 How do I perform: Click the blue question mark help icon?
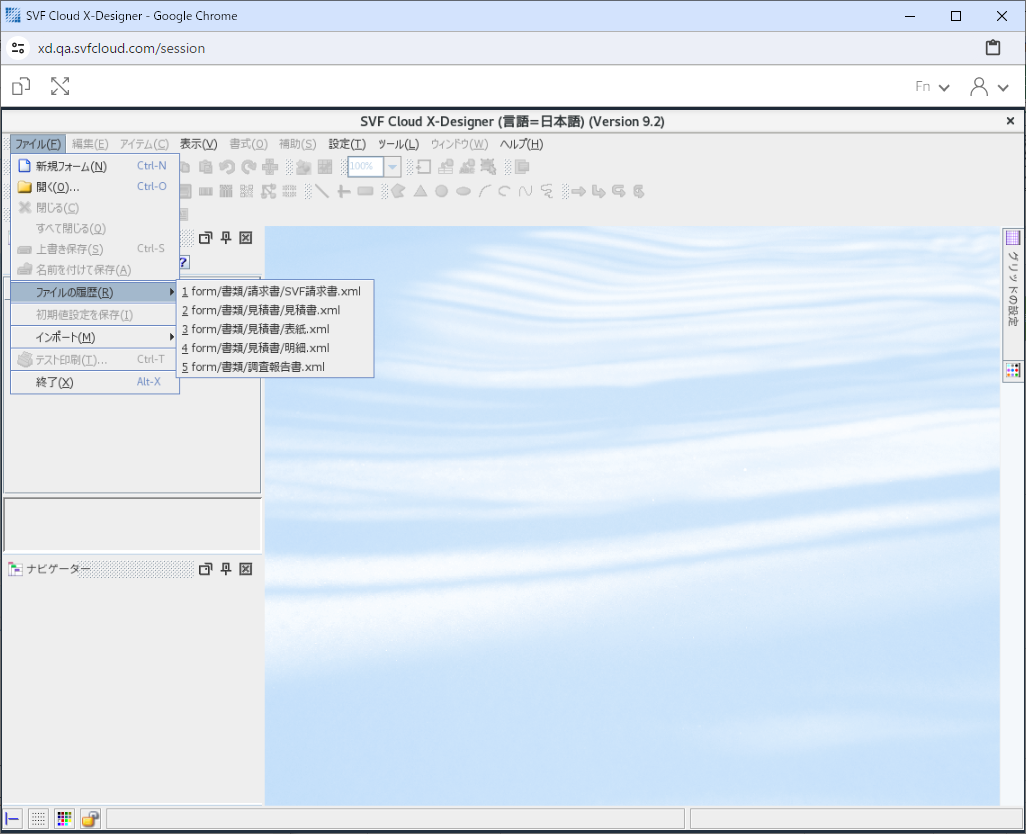[x=184, y=262]
